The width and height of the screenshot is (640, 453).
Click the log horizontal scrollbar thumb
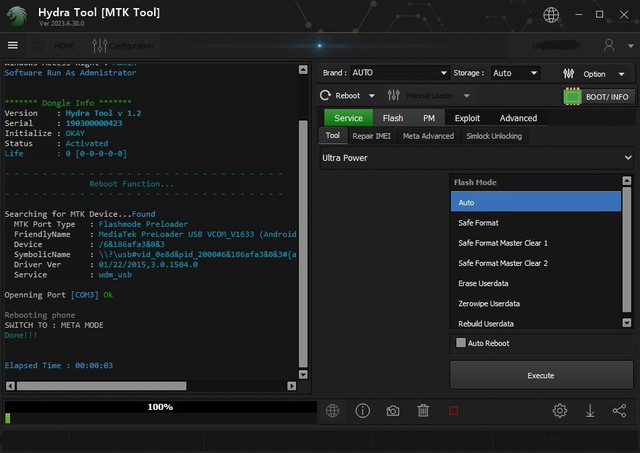pyautogui.click(x=101, y=386)
